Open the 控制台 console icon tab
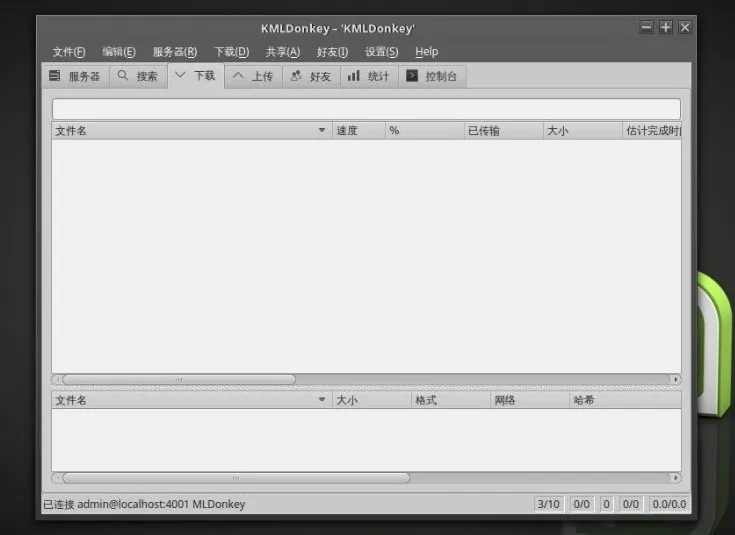This screenshot has height=535, width=735. pos(432,76)
